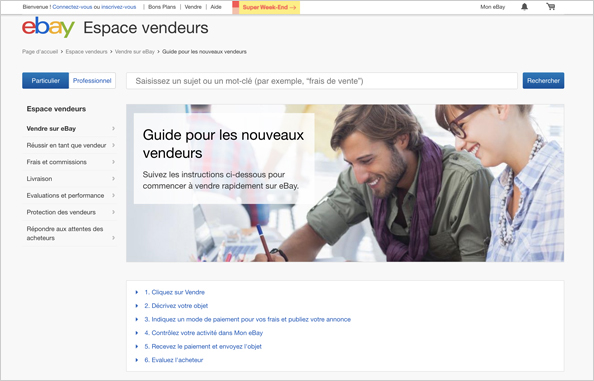Click the Rechercher button
Viewport: 594px width, 381px height.
[x=543, y=81]
